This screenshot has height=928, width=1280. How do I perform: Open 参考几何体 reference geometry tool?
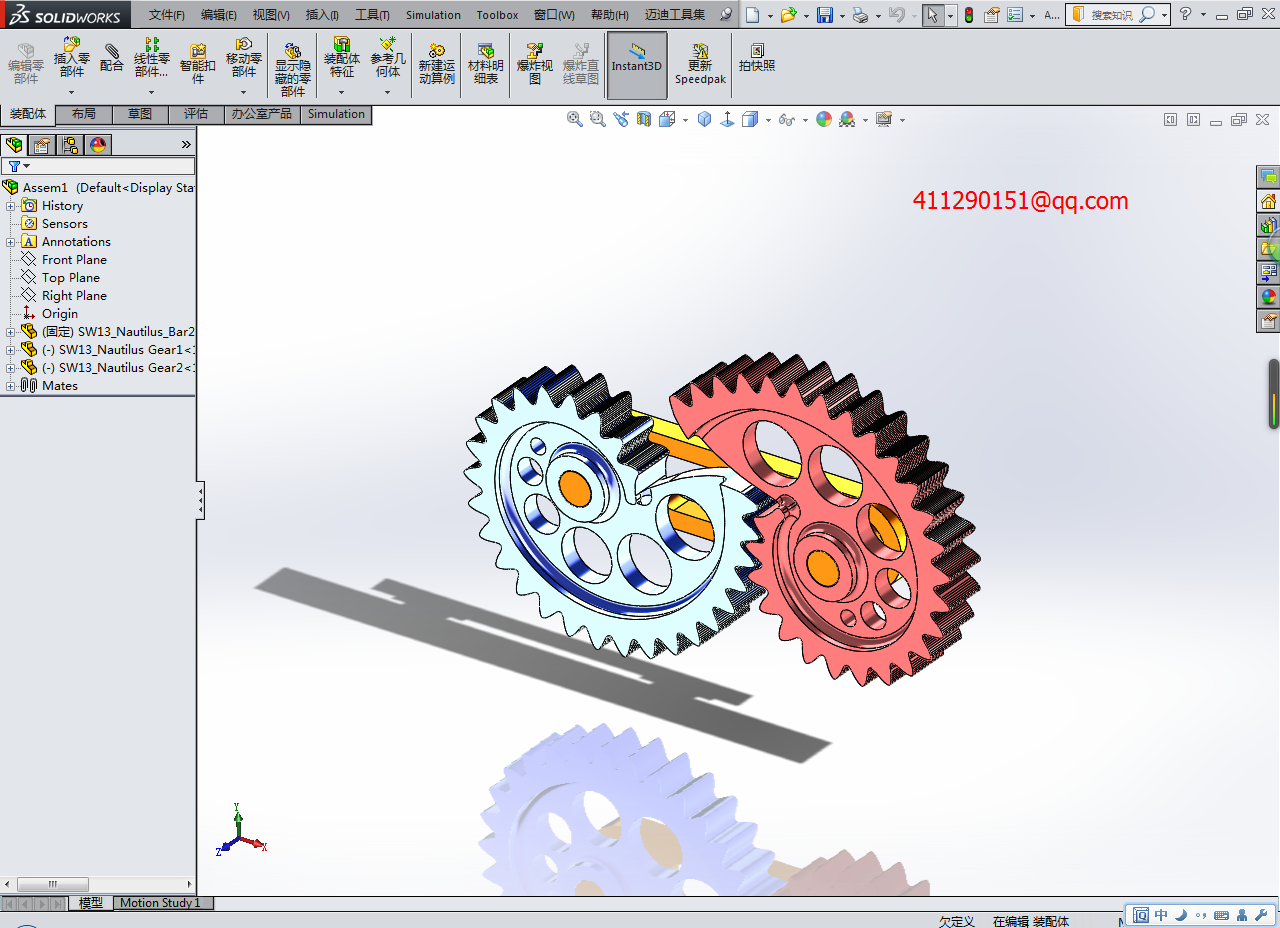tap(388, 58)
